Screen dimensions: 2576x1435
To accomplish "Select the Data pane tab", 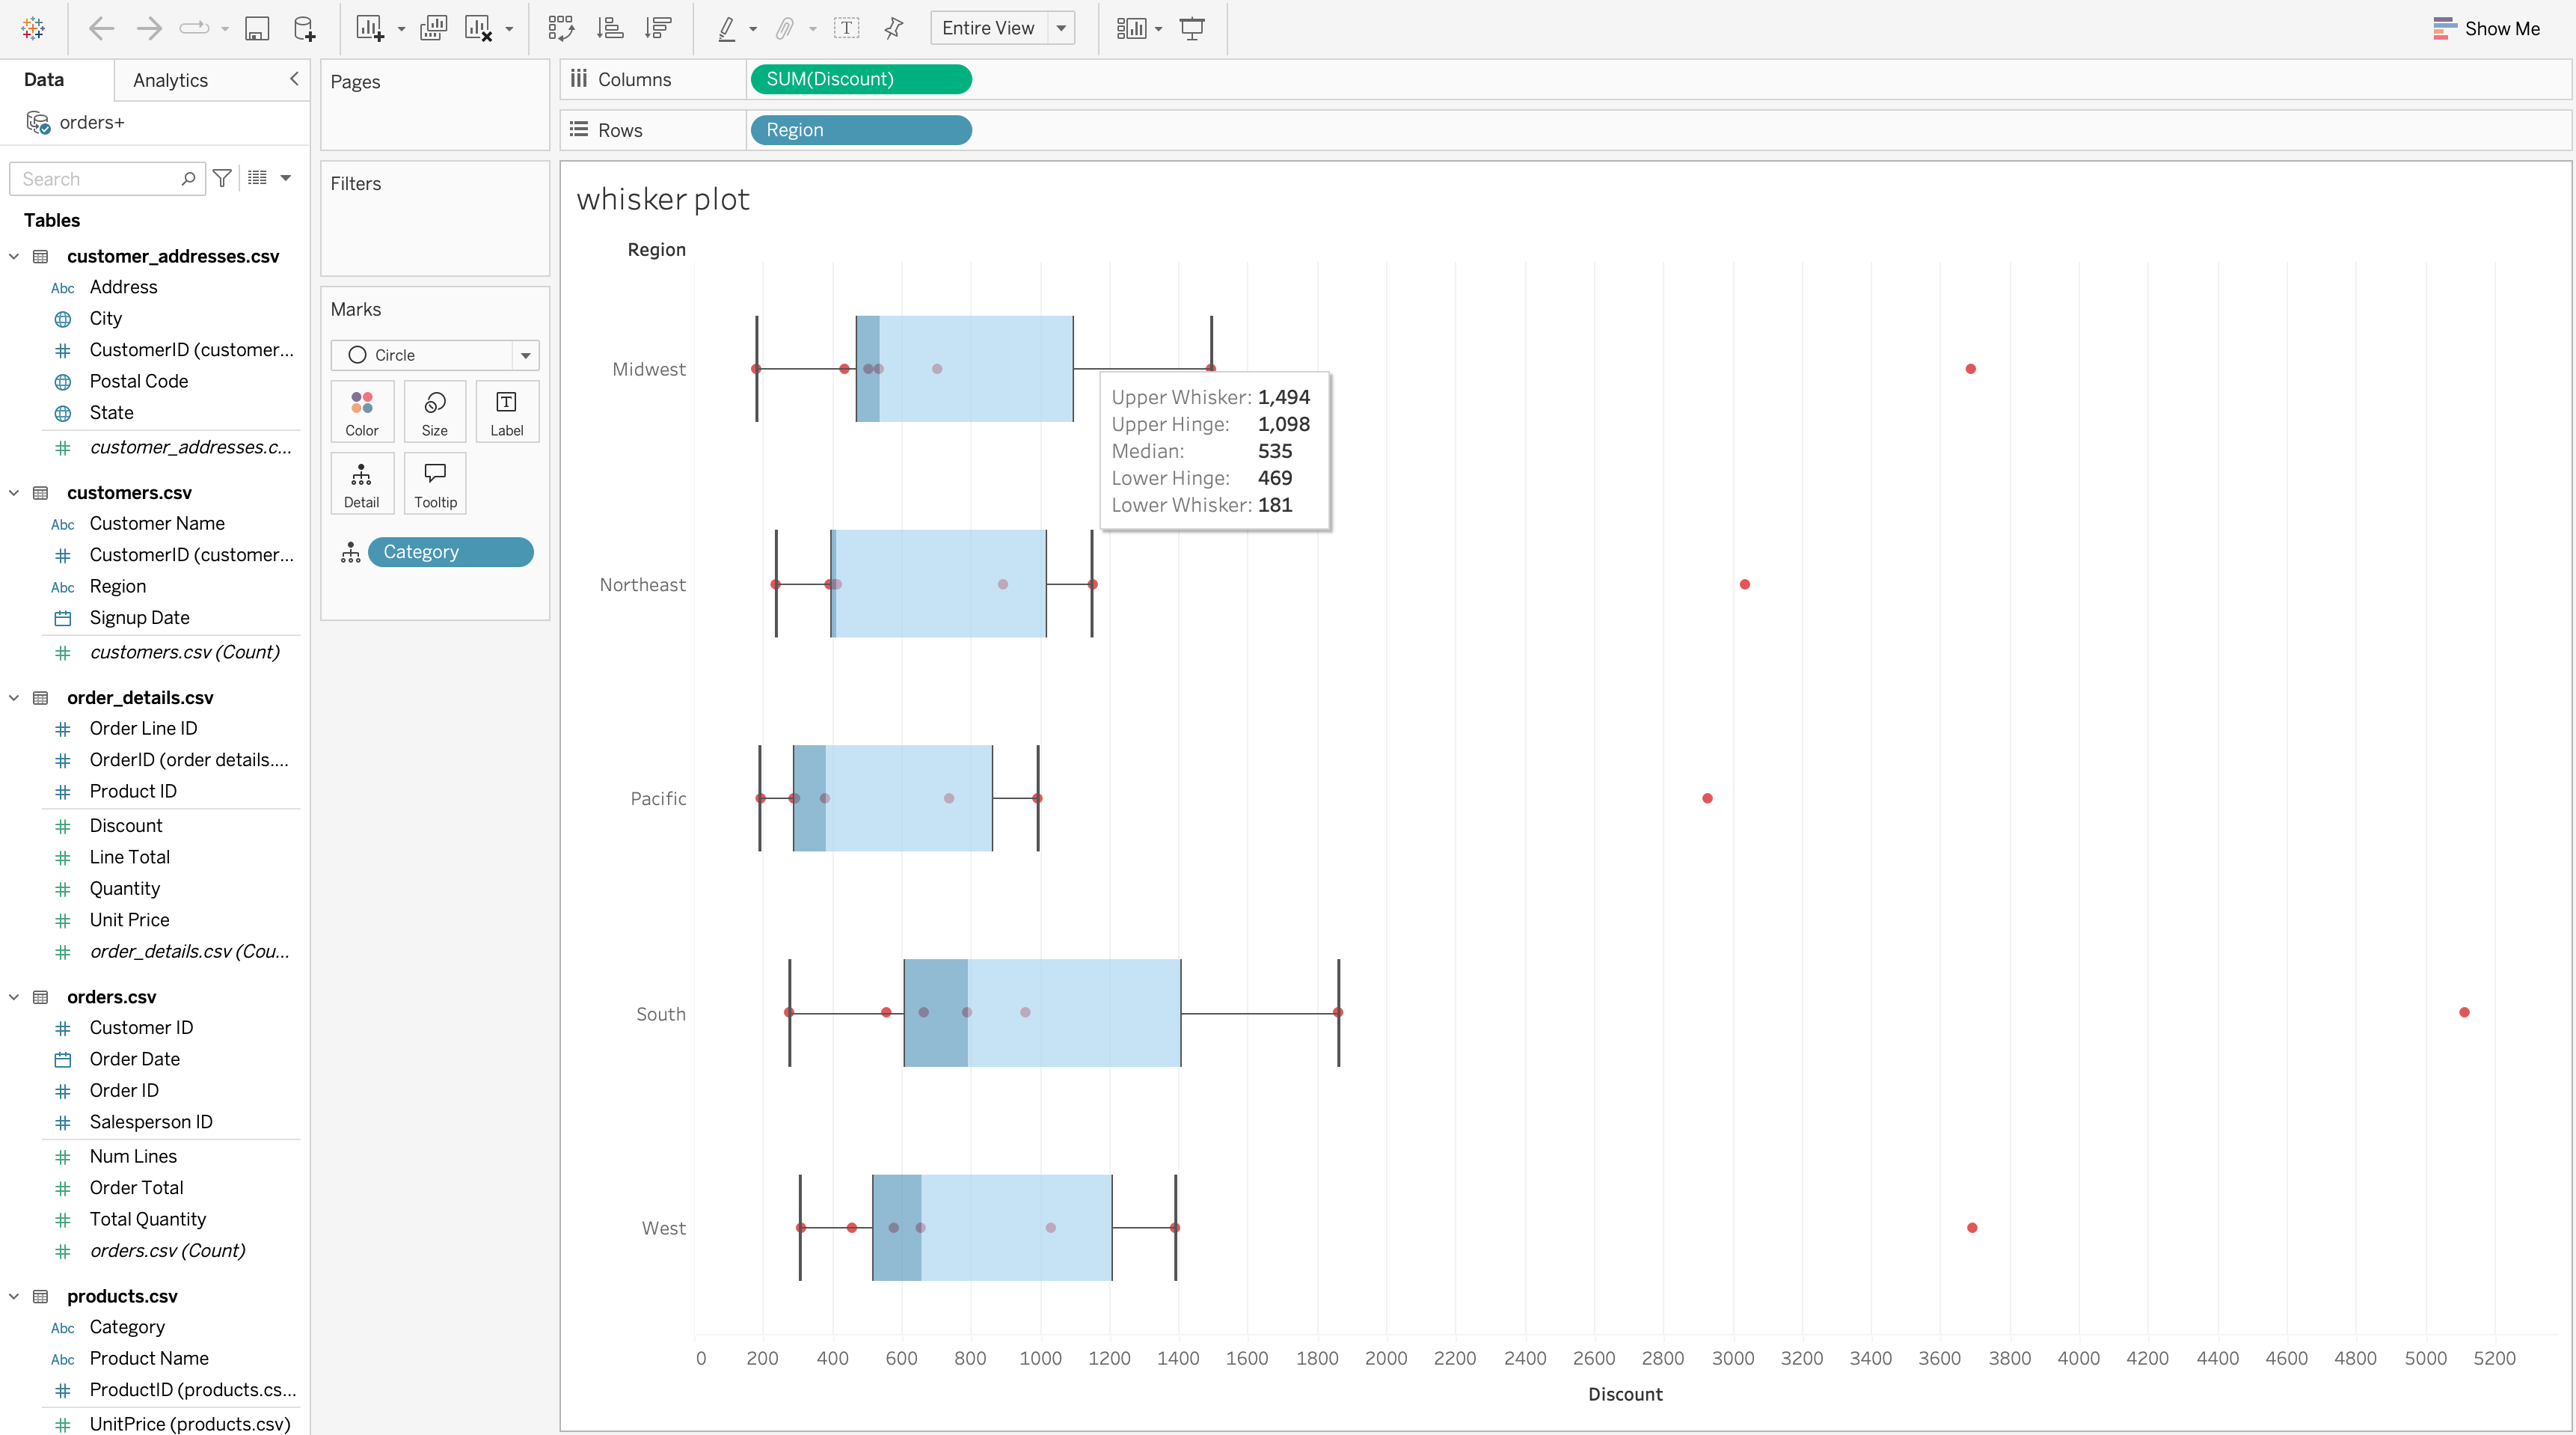I will pos(44,80).
